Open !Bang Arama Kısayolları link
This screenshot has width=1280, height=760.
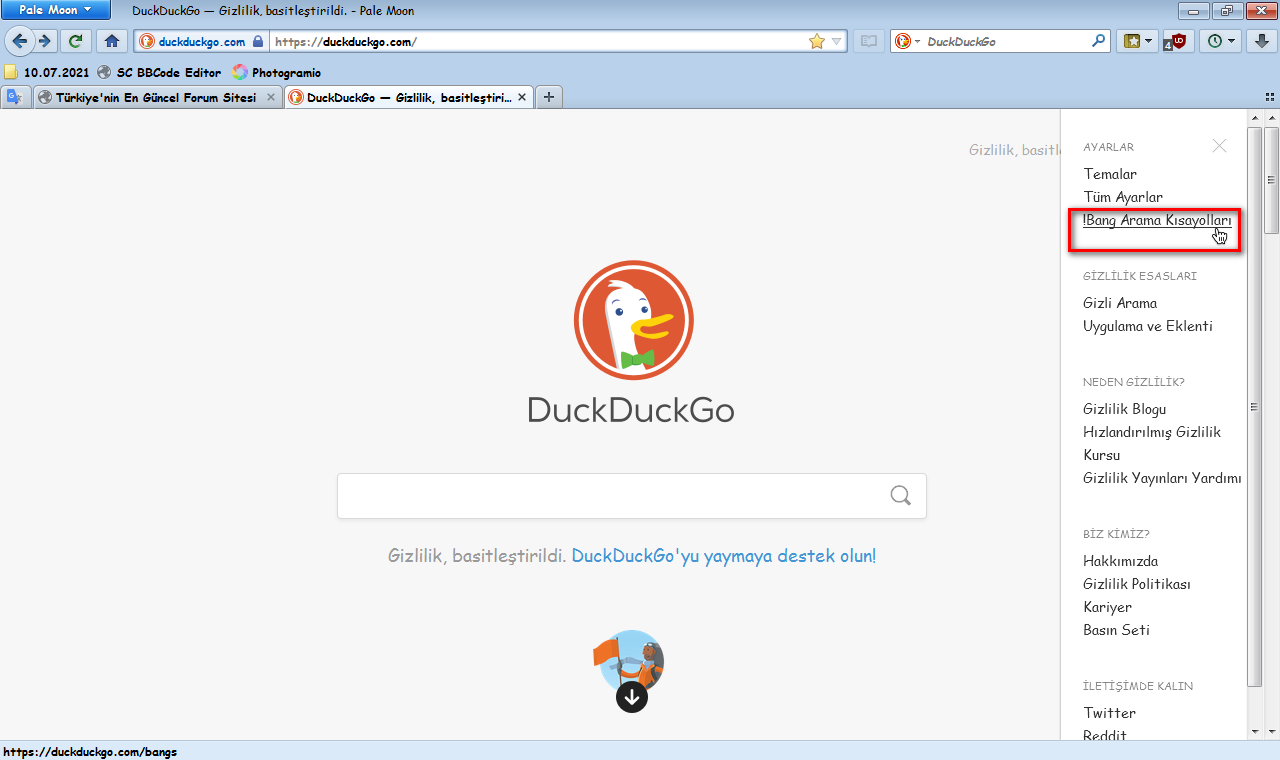(x=1157, y=220)
